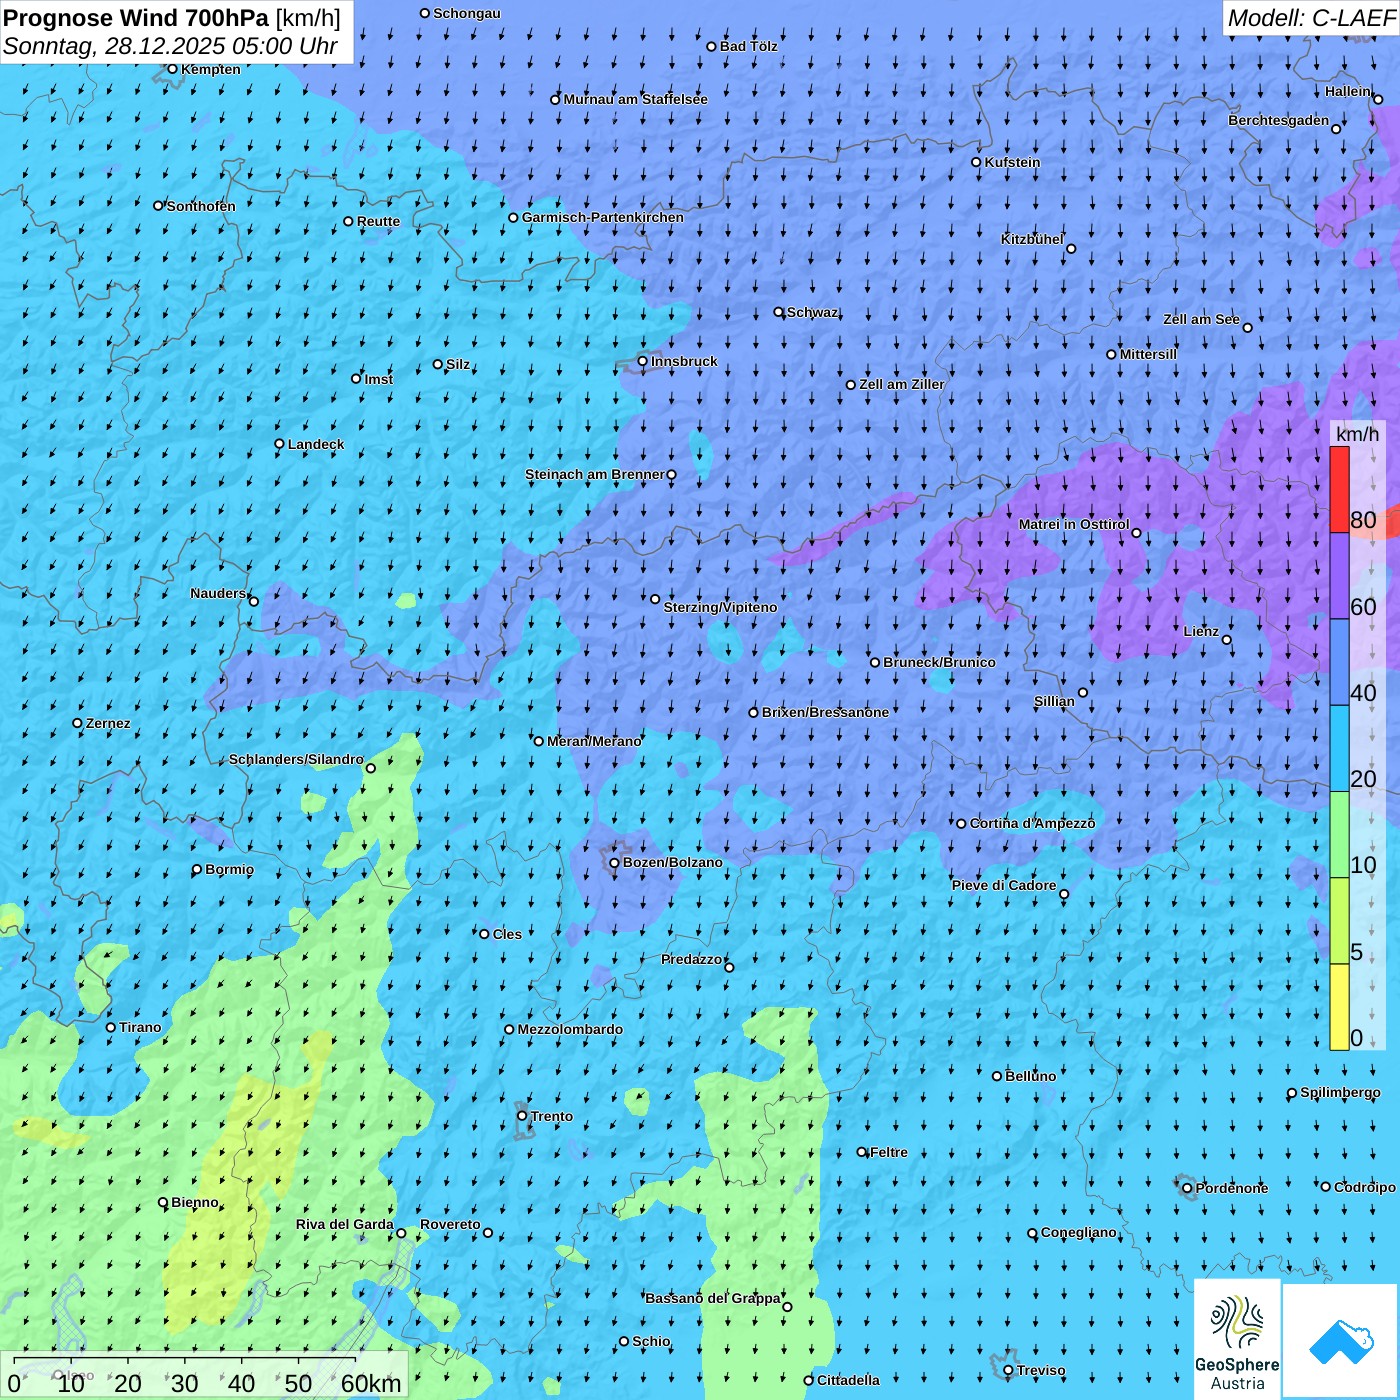Click the '60km' distance scale bar label
This screenshot has width=1400, height=1400.
click(371, 1383)
